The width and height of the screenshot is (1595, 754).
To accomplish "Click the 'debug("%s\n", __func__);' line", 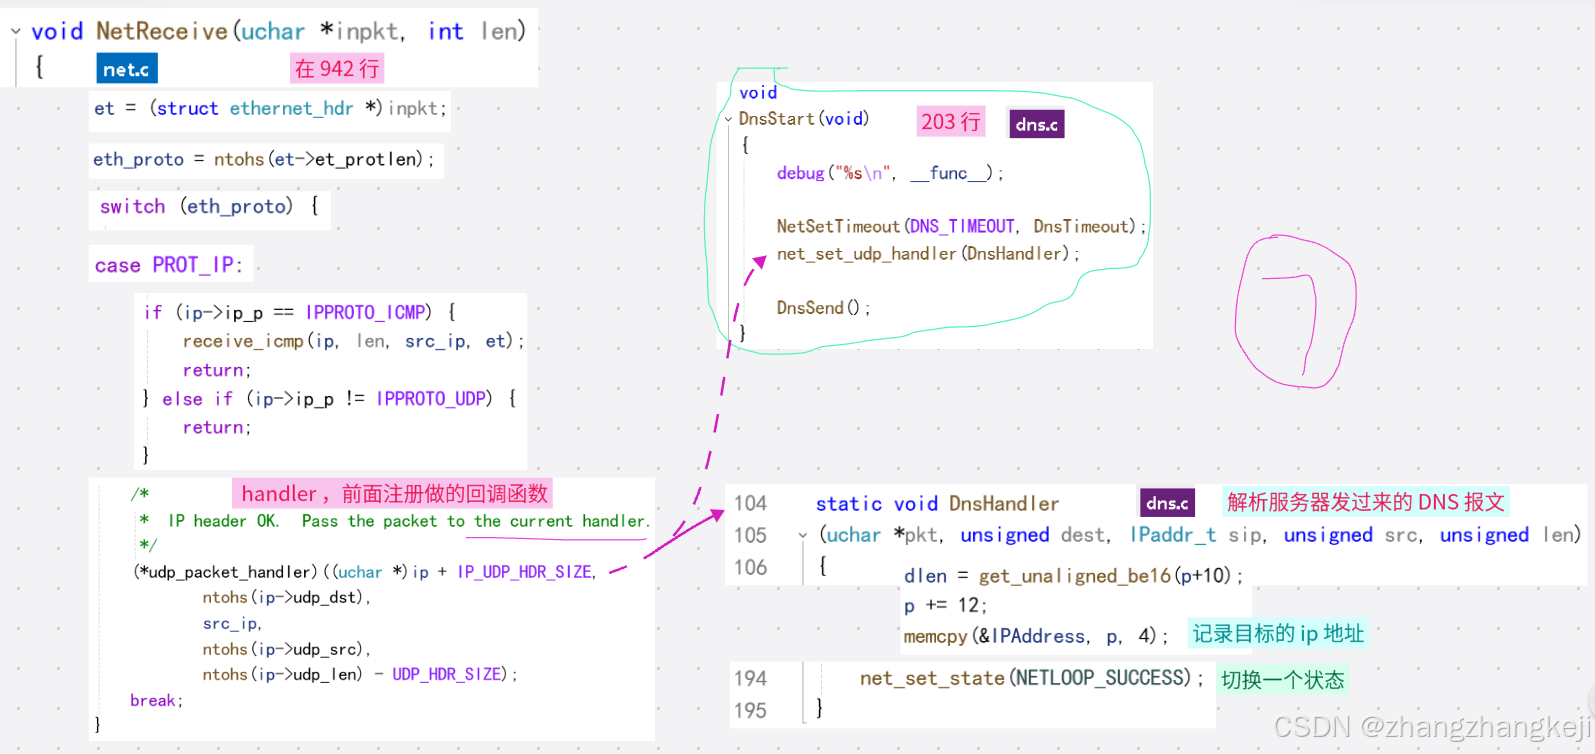I will point(890,173).
